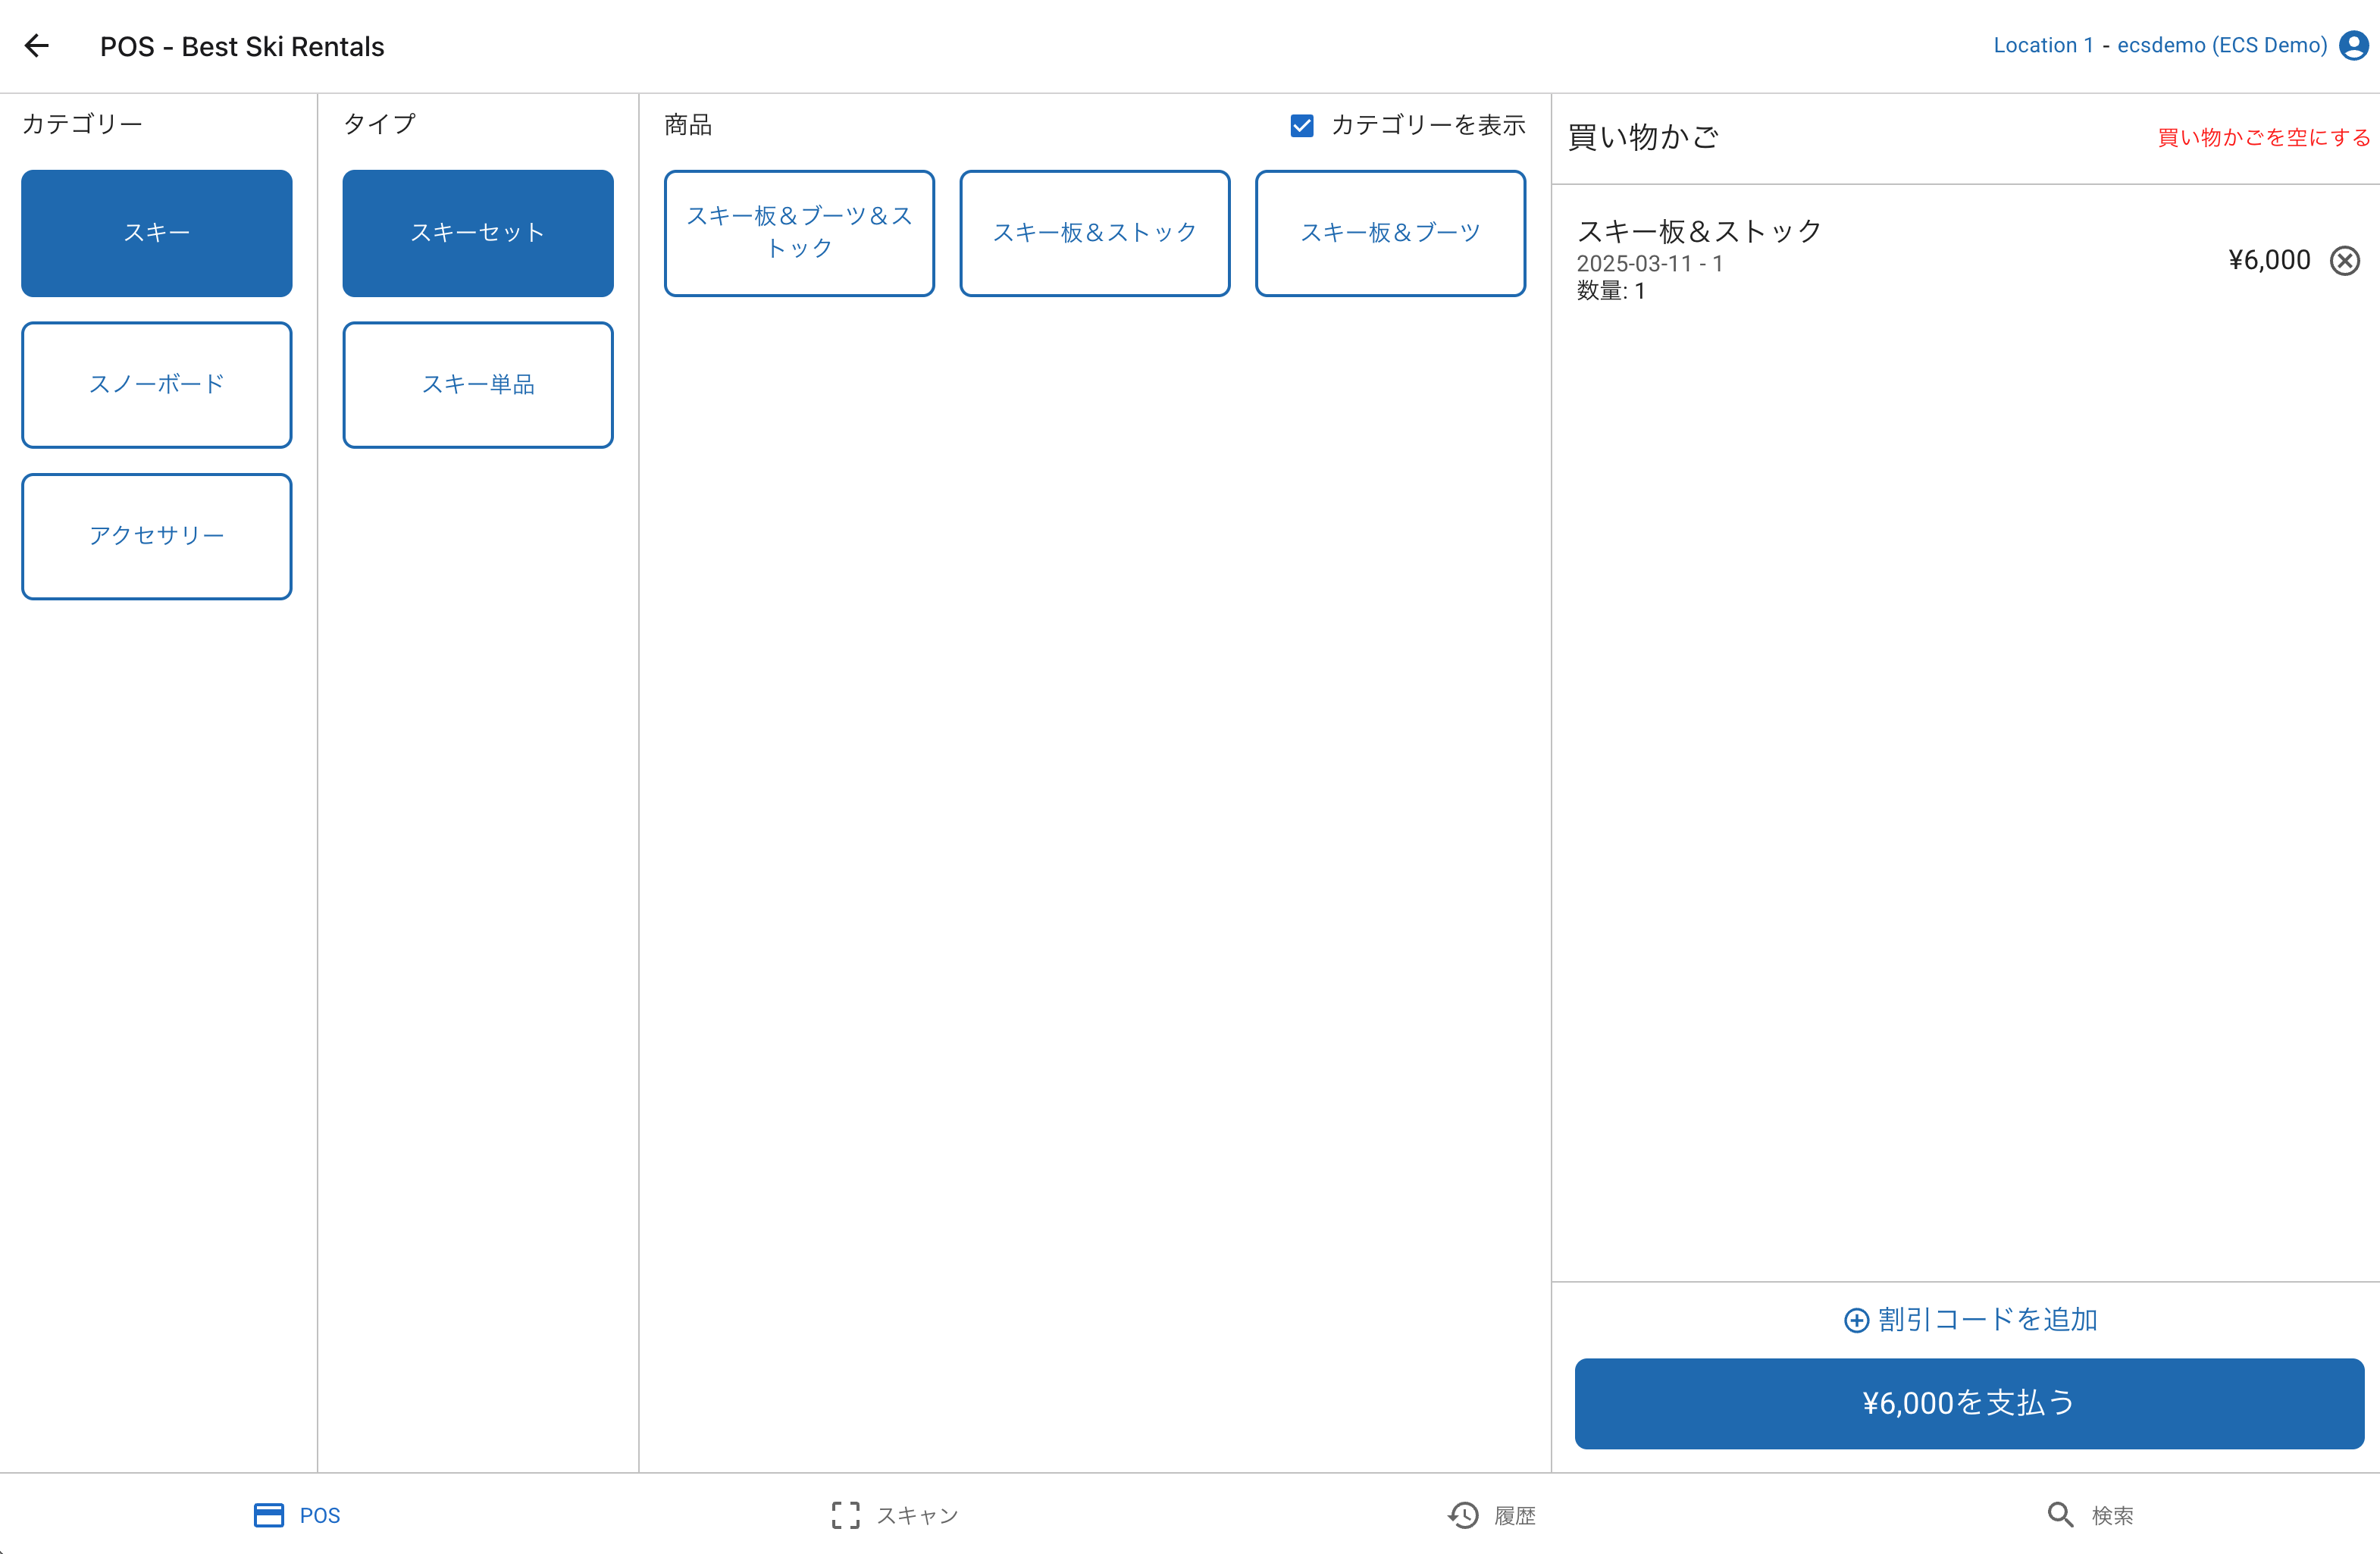Select the アクセサリー category

(x=156, y=536)
